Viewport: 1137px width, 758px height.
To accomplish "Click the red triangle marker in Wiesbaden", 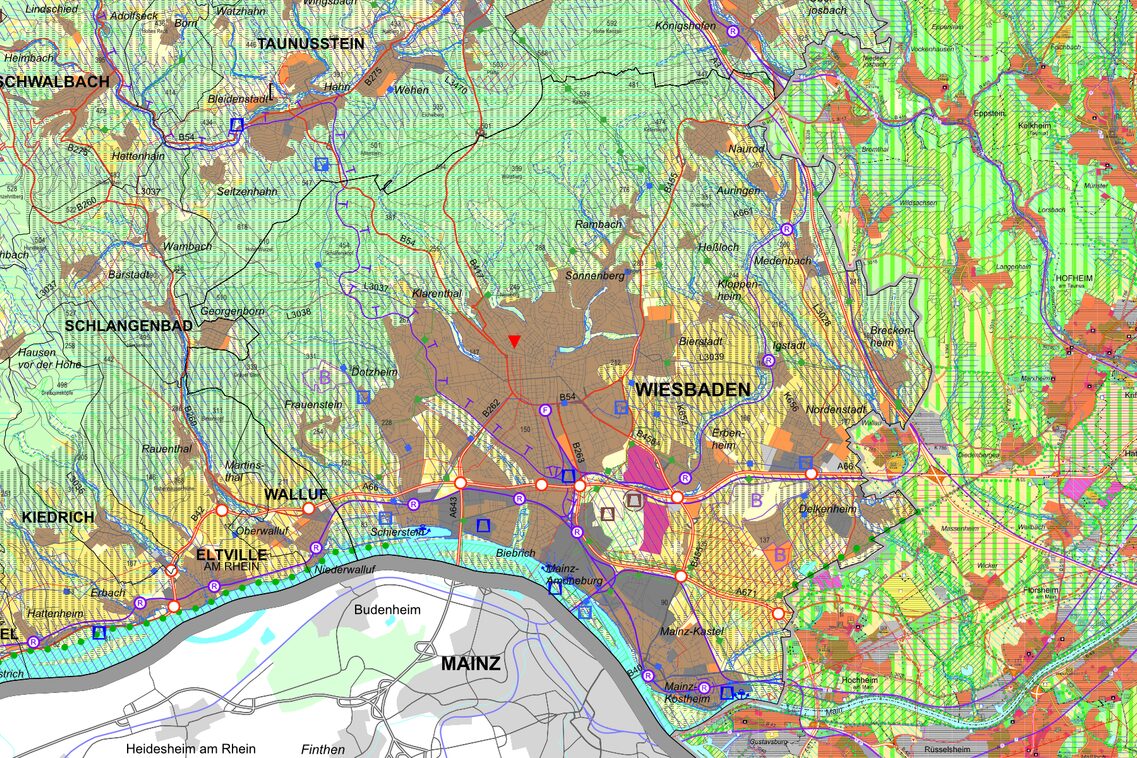I will pos(514,342).
